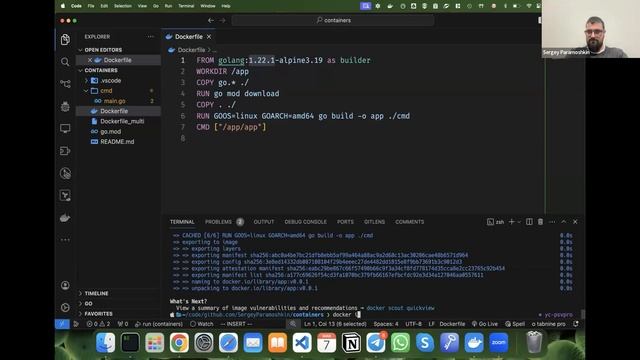Click the Spell status bar item
This screenshot has width=640, height=360.
(515, 324)
